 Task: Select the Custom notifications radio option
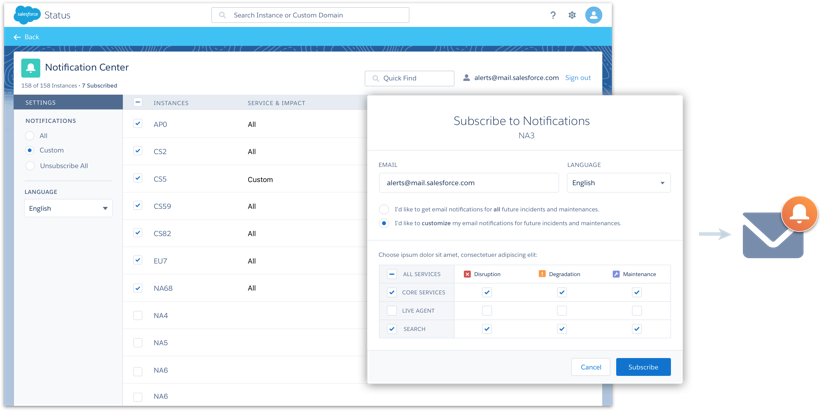tap(30, 150)
